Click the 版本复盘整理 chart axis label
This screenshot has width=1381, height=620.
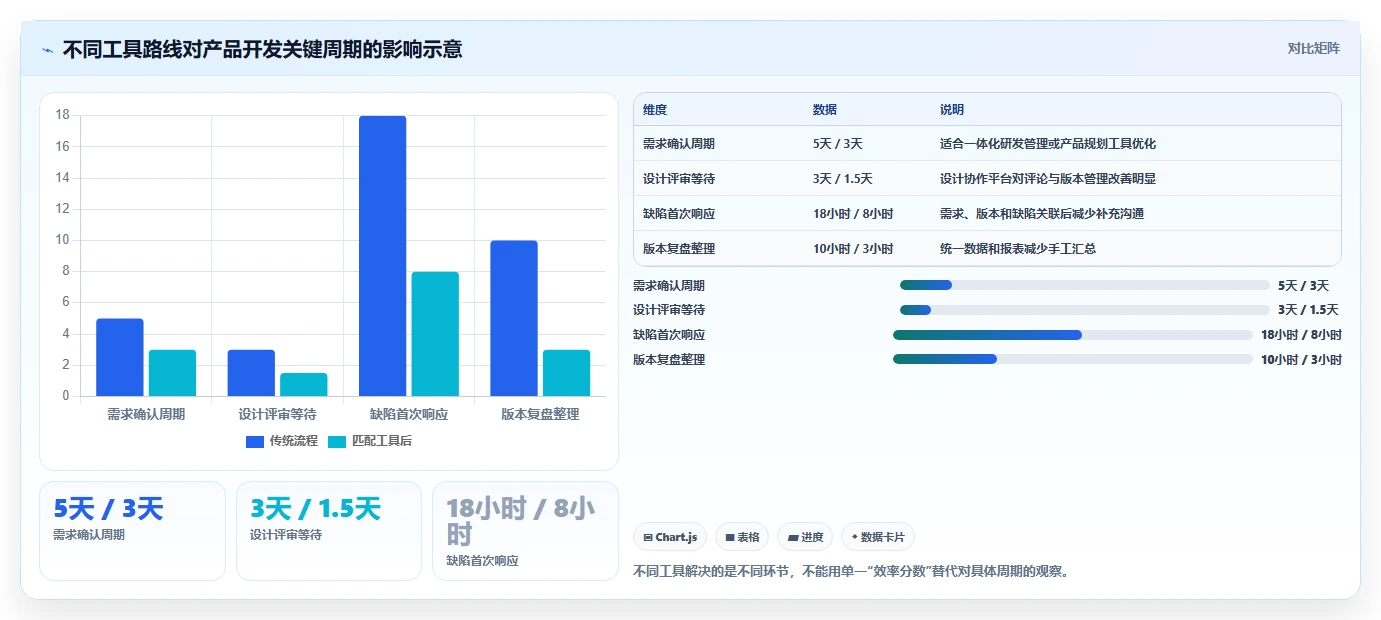click(540, 414)
